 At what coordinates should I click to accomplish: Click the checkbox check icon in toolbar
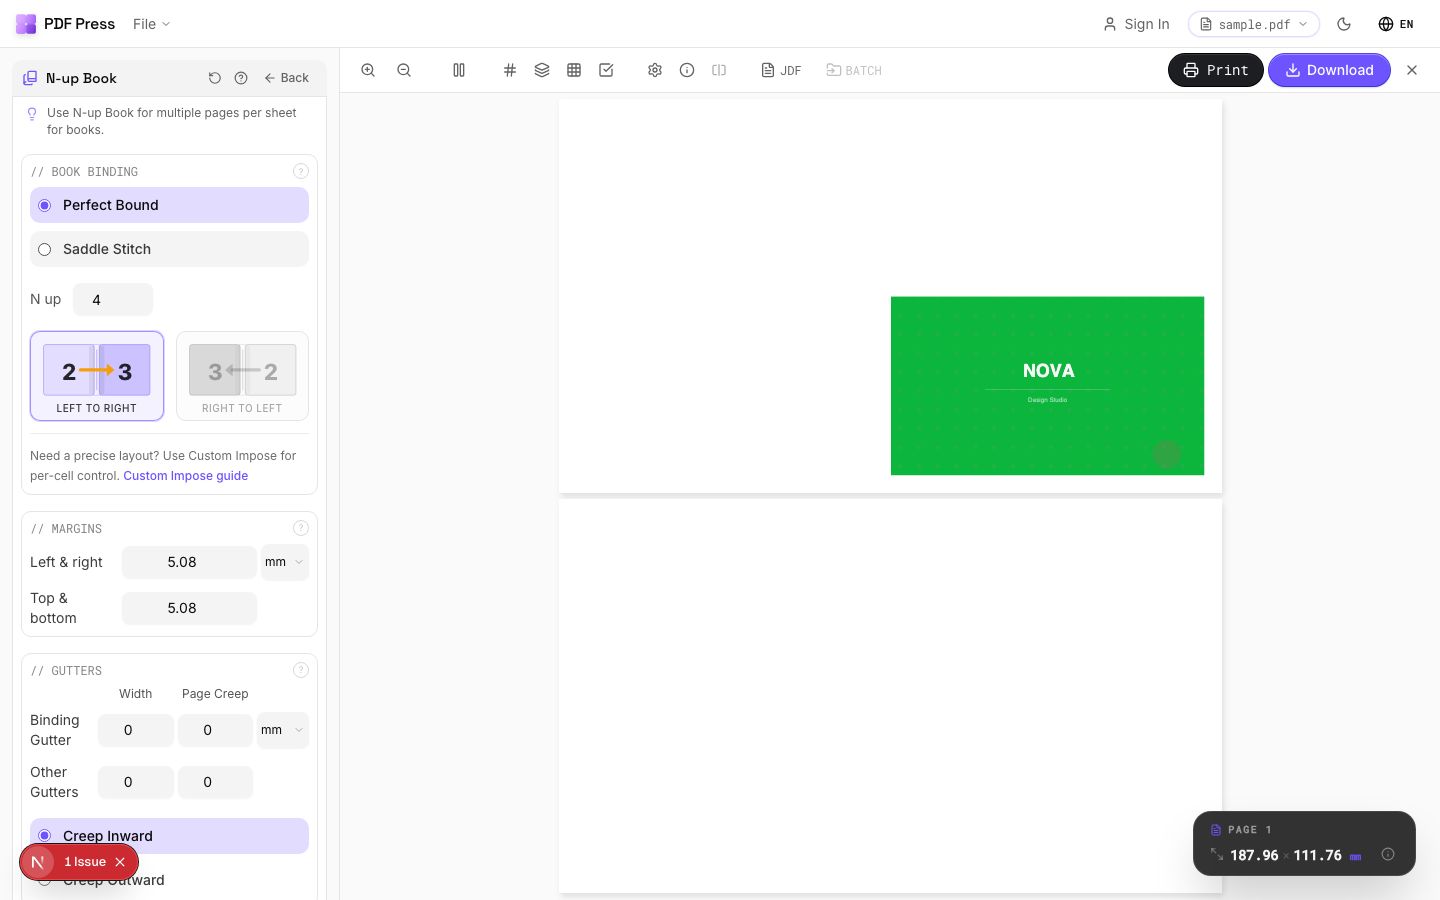(x=606, y=70)
